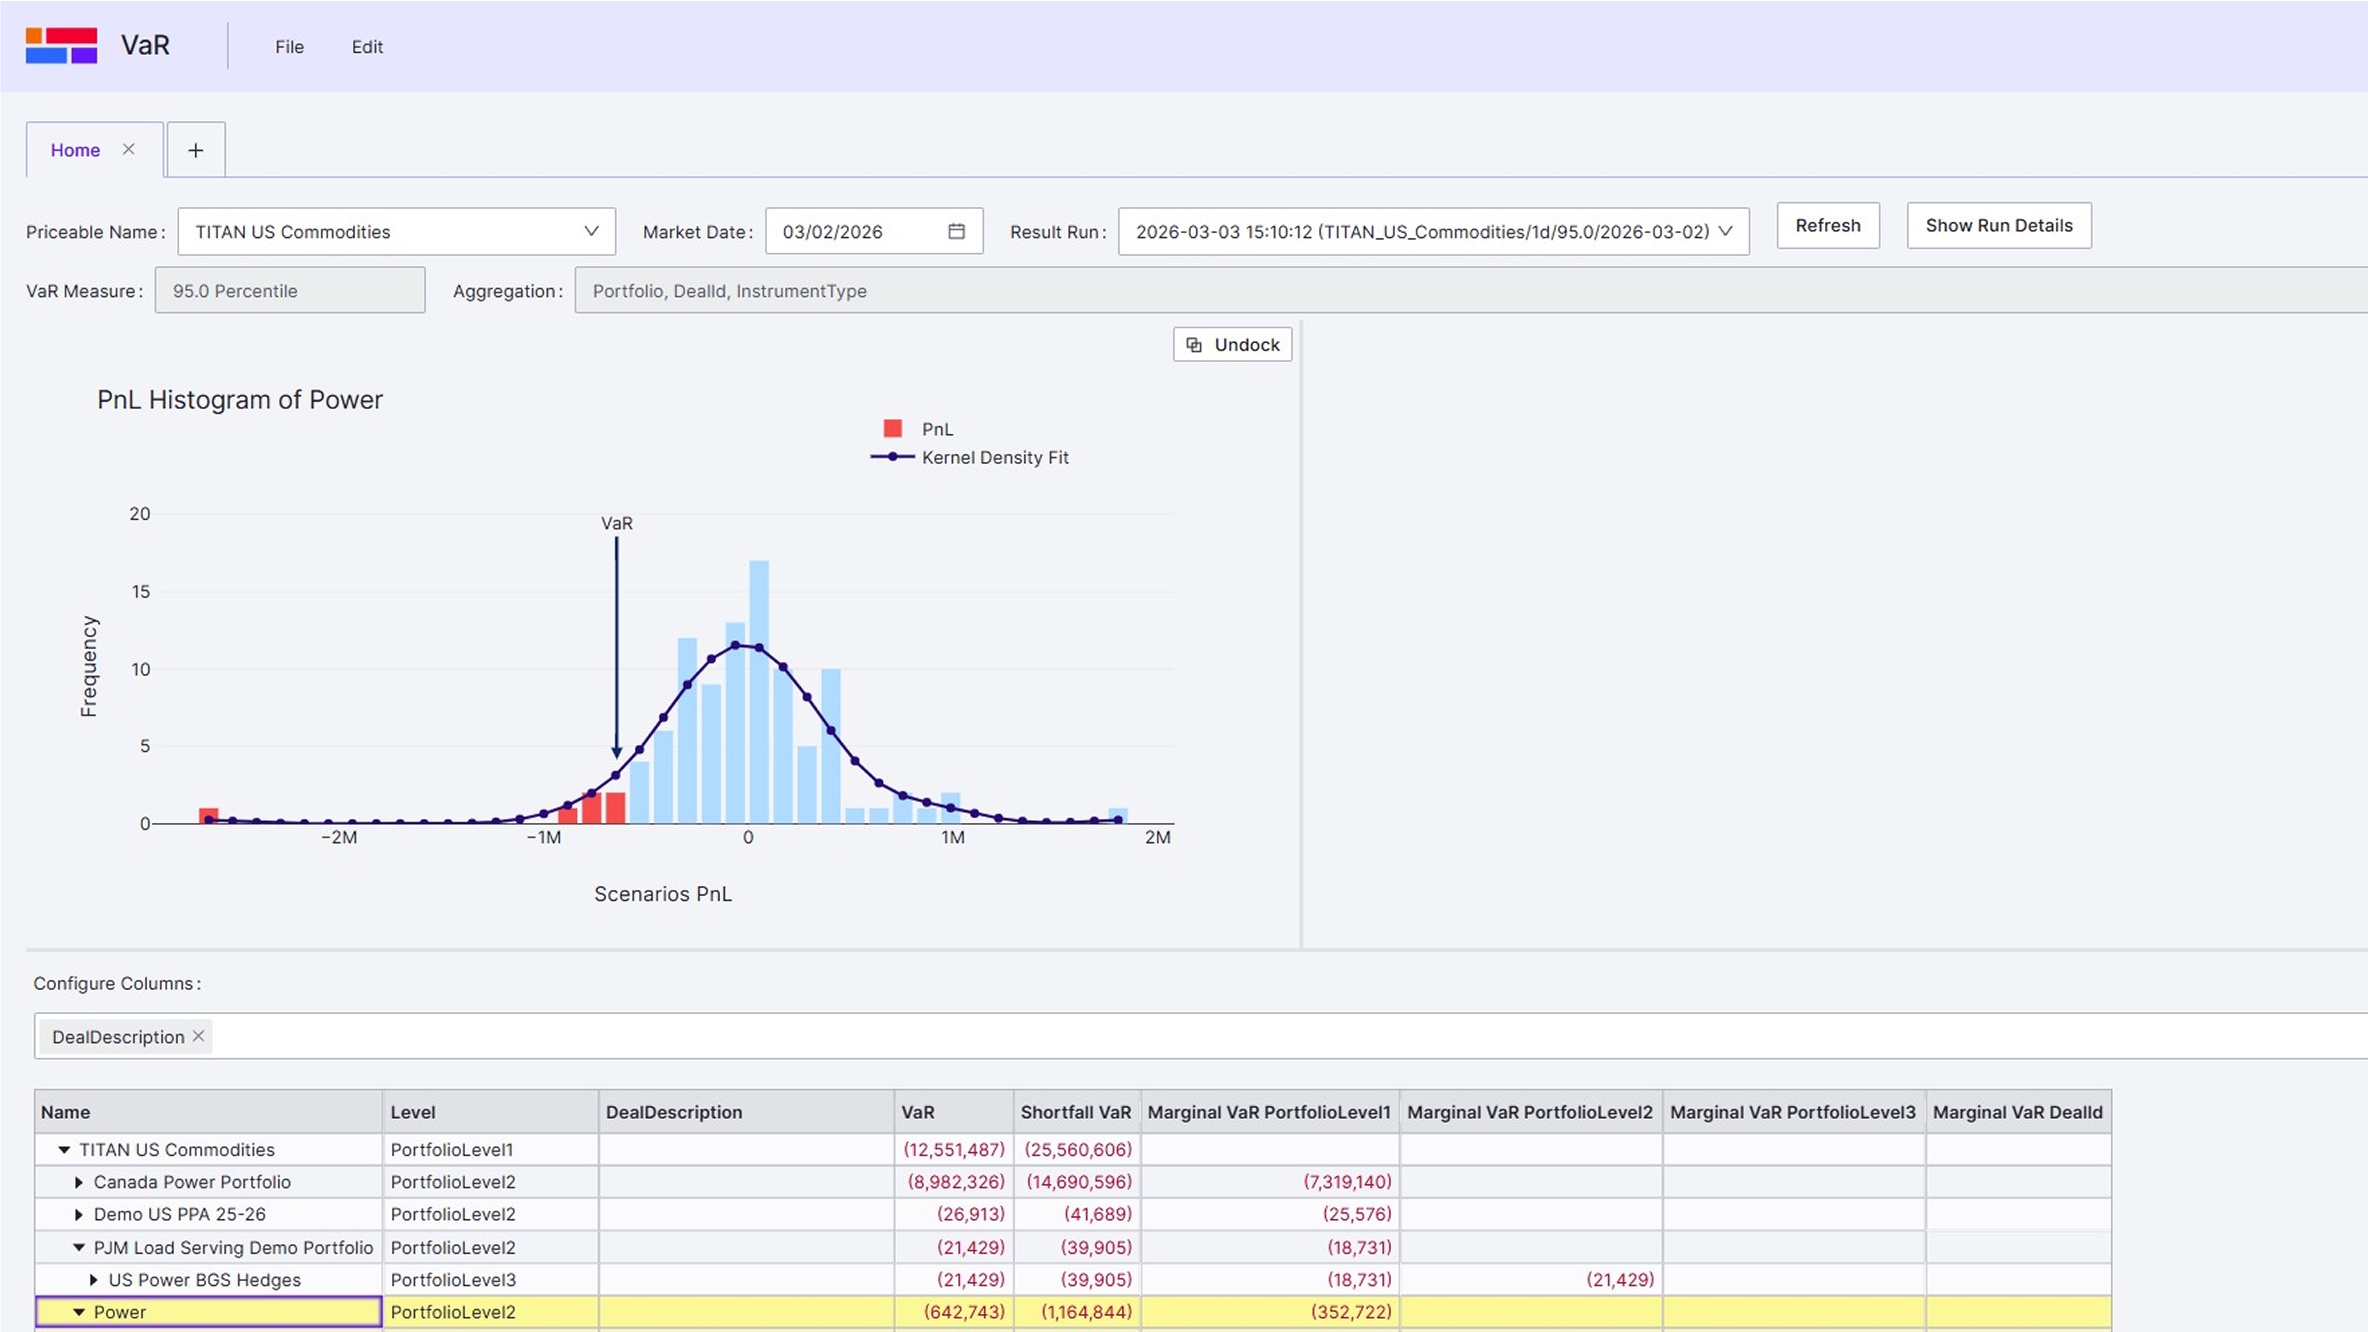Sort by the Level column header
This screenshot has width=2368, height=1332.
pyautogui.click(x=490, y=1112)
